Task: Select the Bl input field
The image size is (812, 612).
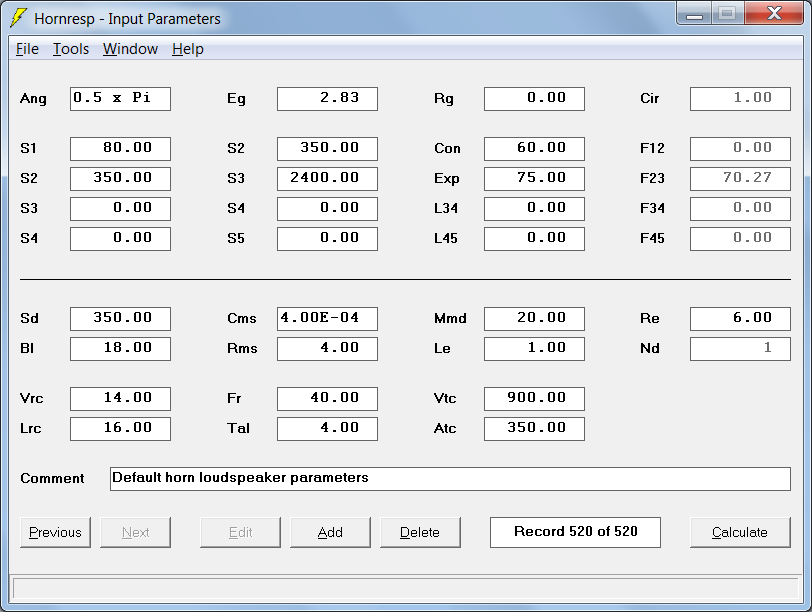Action: tap(120, 348)
